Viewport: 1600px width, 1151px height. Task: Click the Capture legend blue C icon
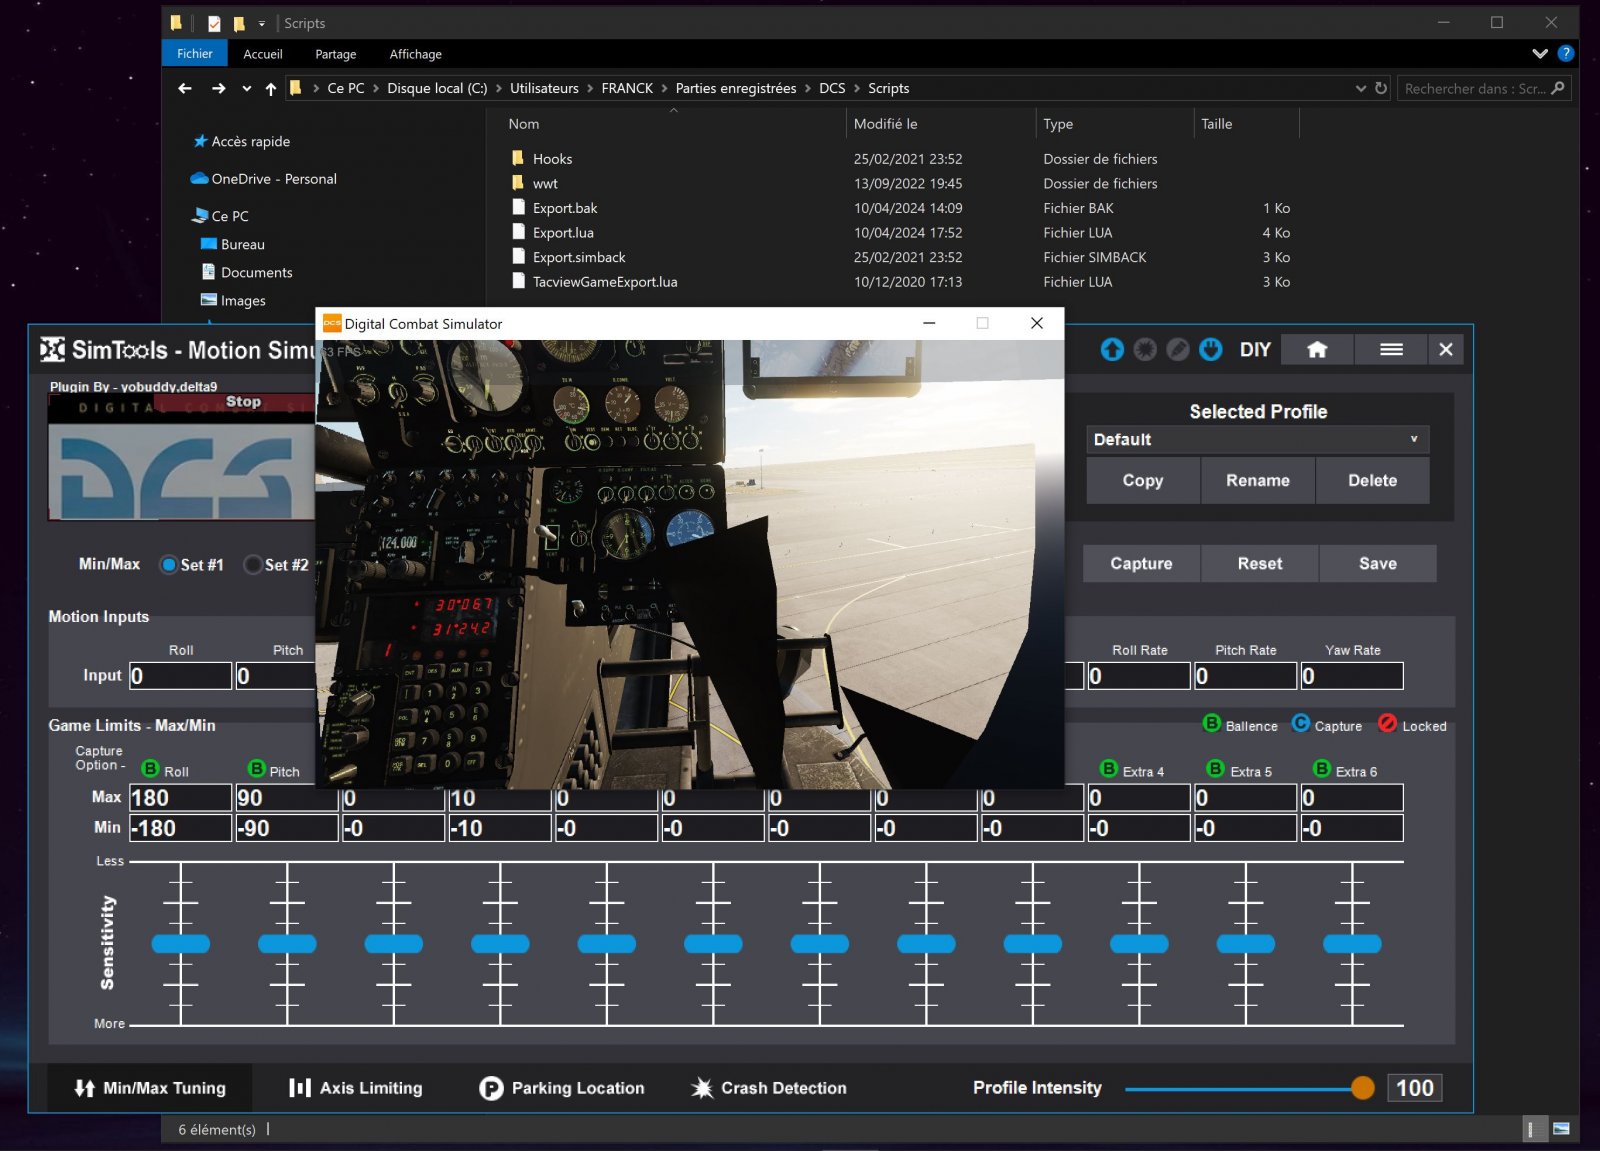point(1301,723)
